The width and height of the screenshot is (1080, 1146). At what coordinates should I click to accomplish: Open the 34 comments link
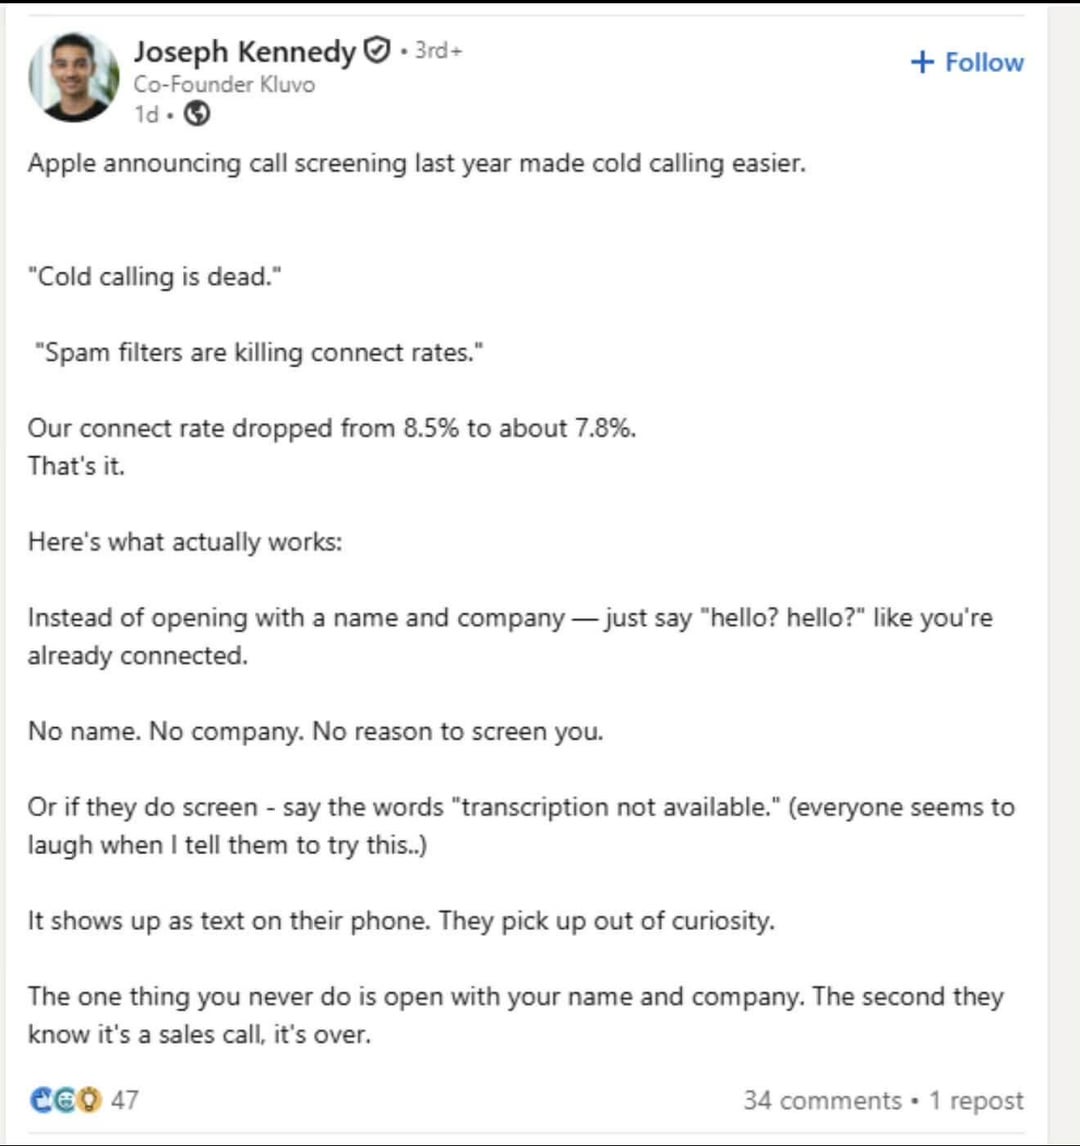[x=822, y=1100]
